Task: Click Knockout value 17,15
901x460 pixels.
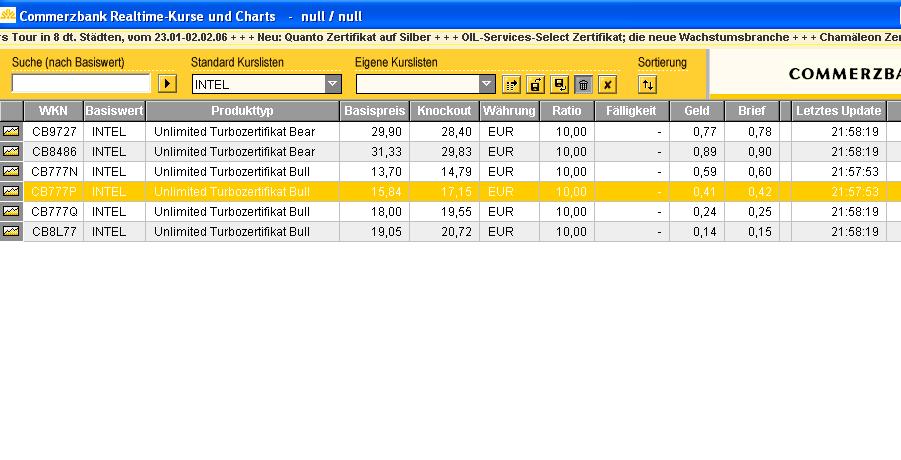Action: [456, 191]
